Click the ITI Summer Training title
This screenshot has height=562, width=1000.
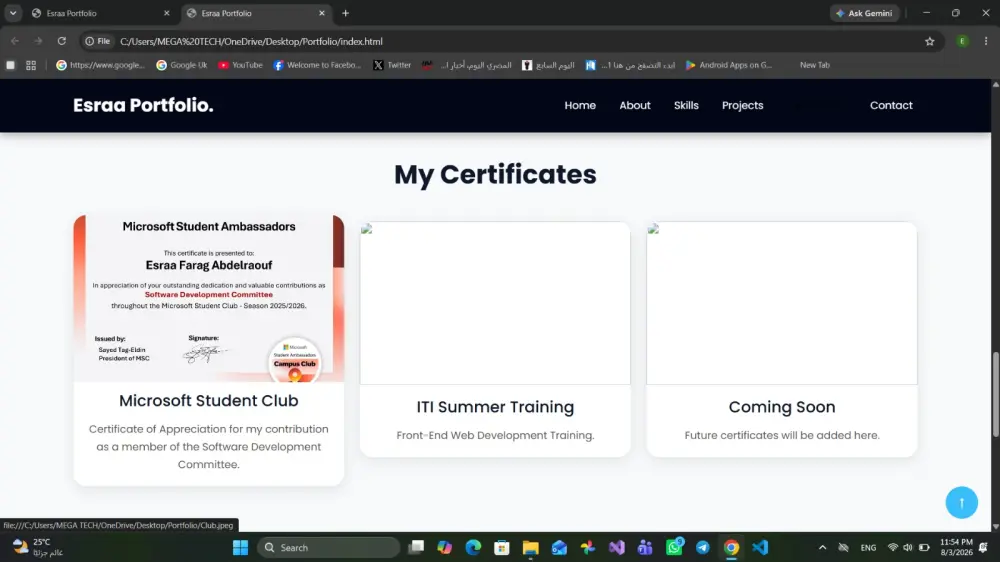pyautogui.click(x=495, y=407)
